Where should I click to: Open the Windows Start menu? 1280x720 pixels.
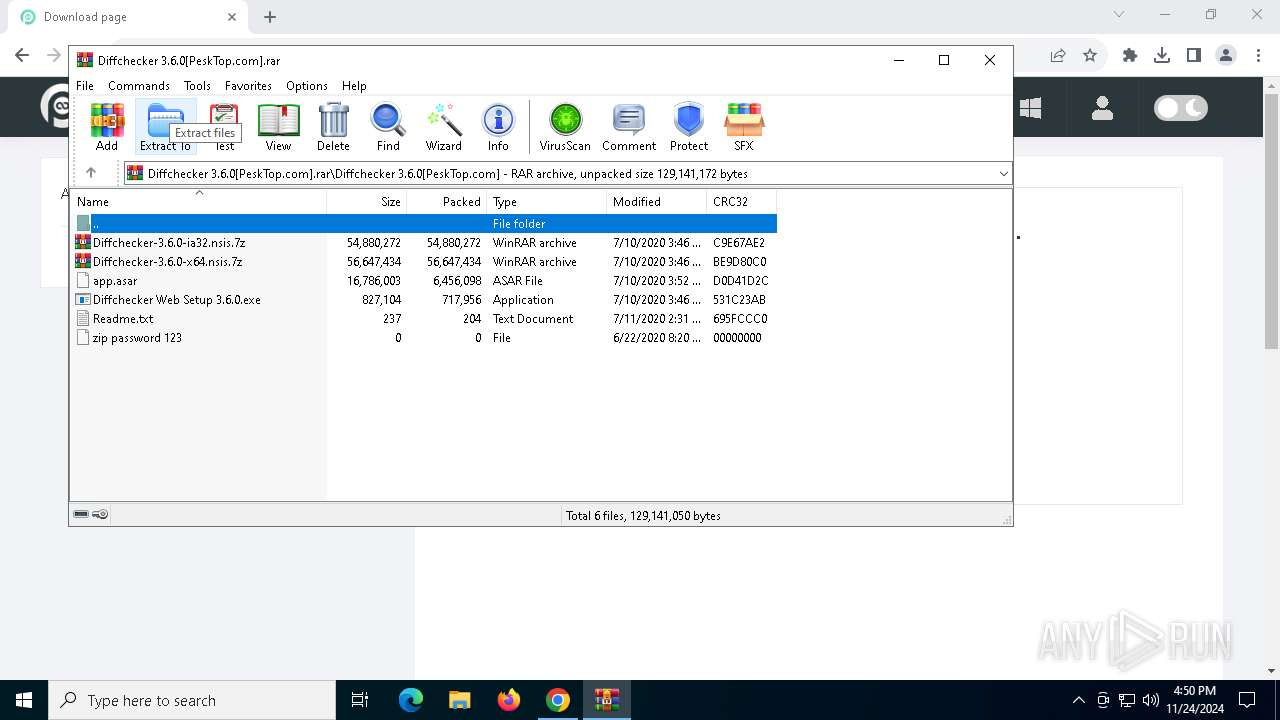coord(24,700)
